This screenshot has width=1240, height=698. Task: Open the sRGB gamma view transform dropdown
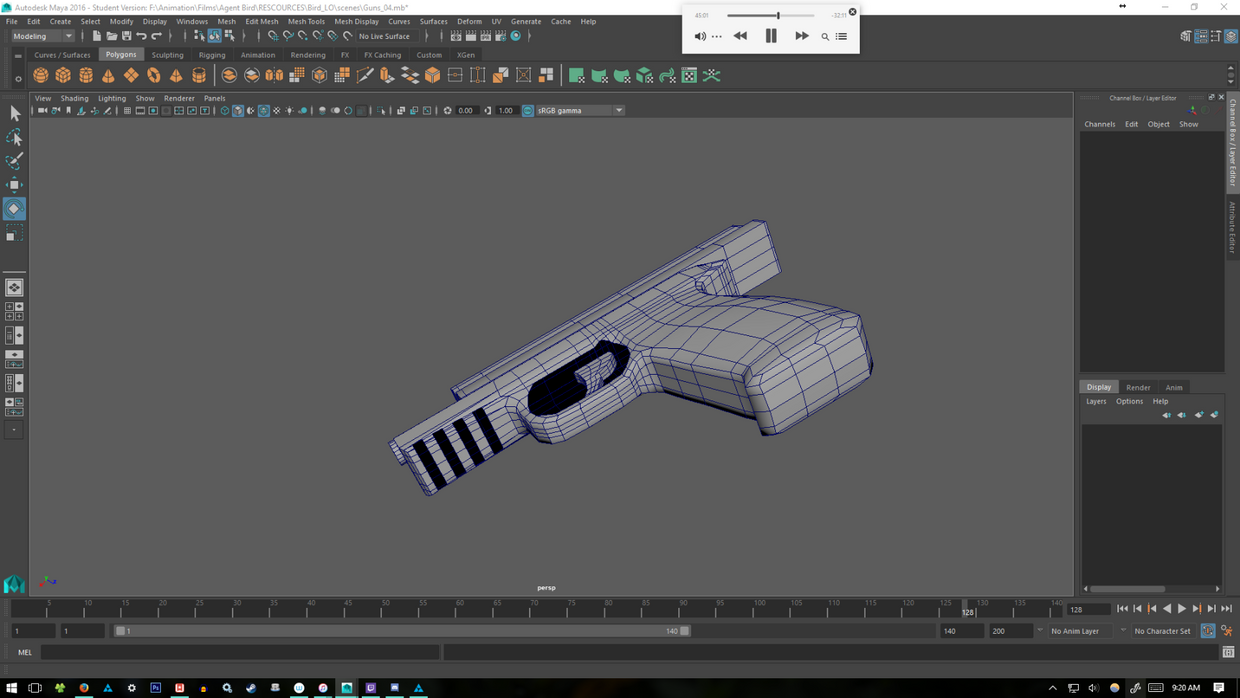point(580,111)
